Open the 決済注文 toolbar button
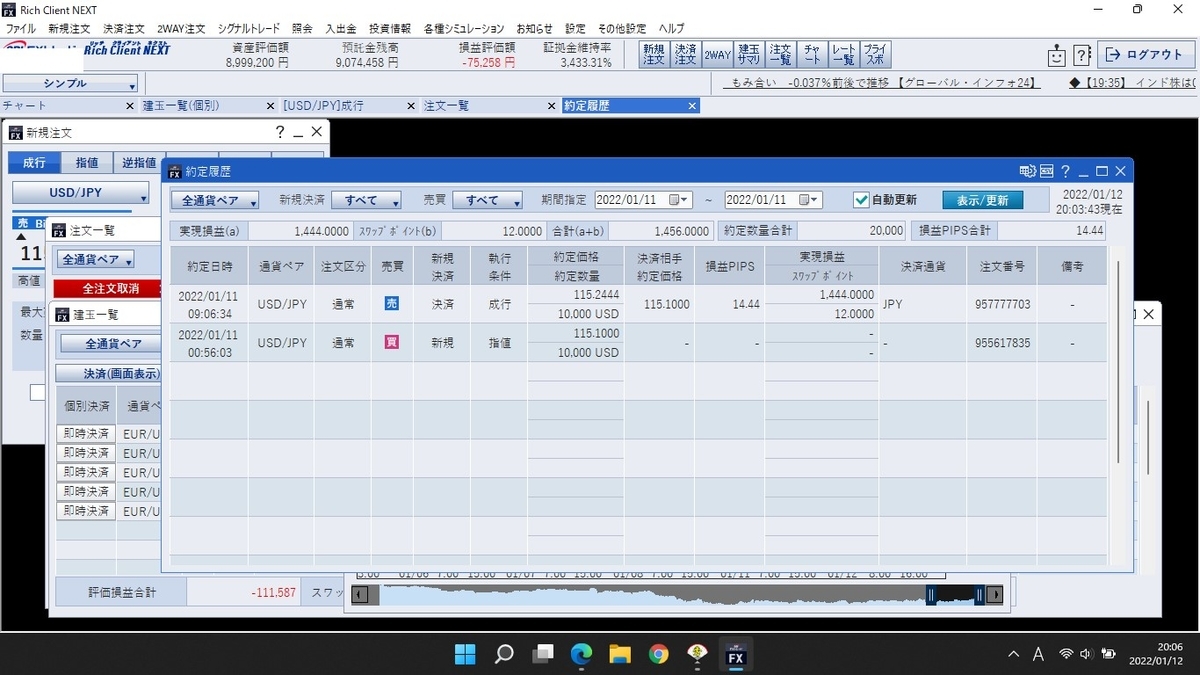Image resolution: width=1200 pixels, height=675 pixels. 685,54
